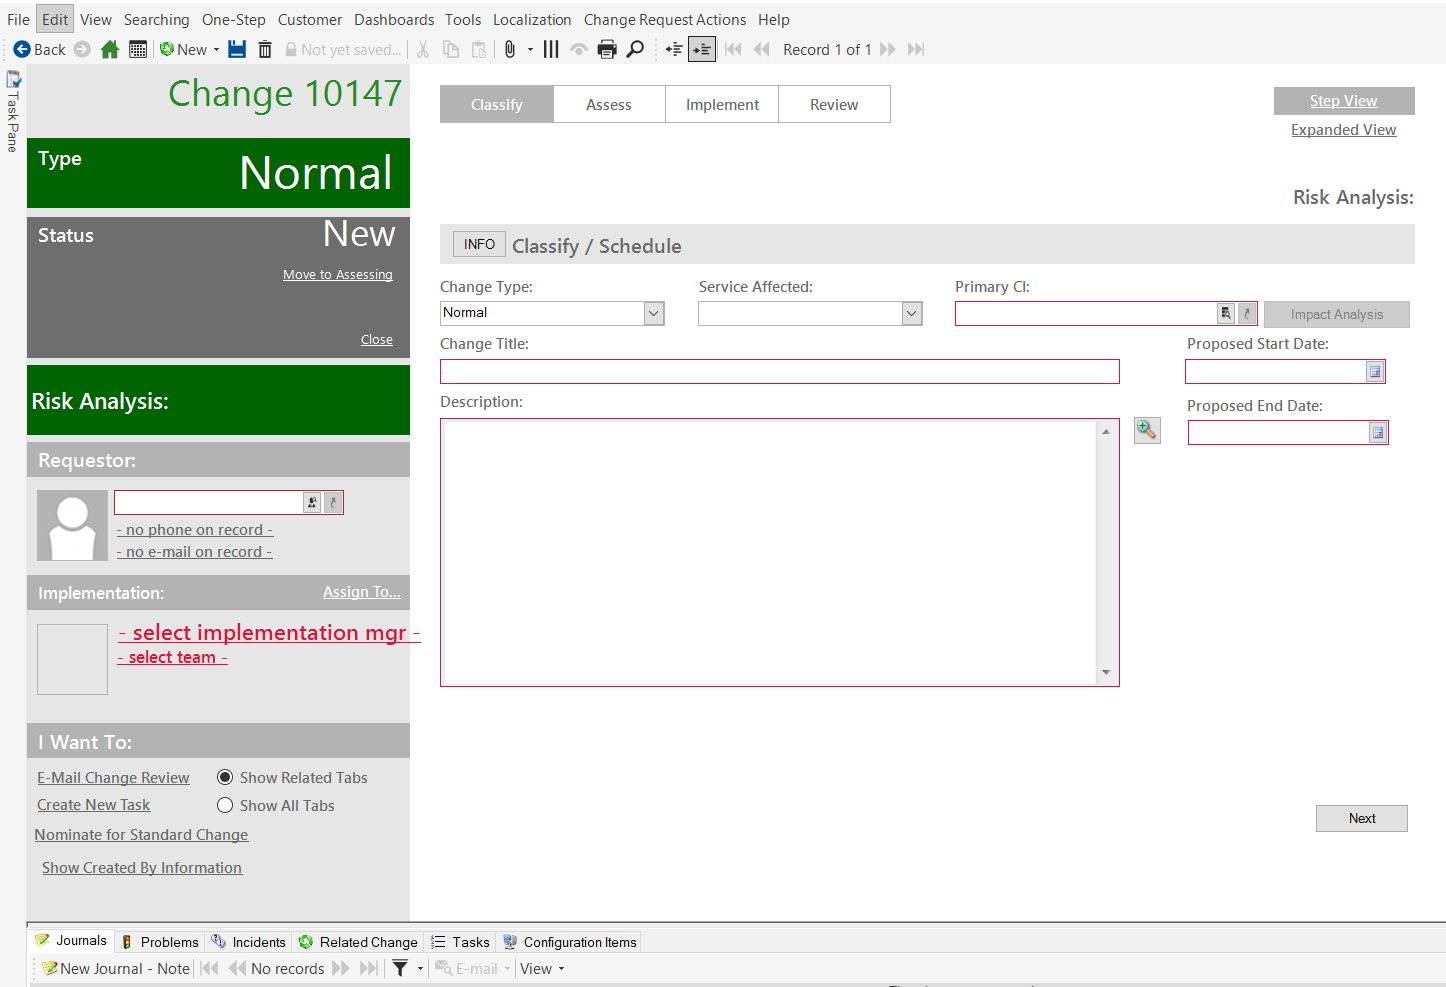The image size is (1446, 987).
Task: Open the File menu
Action: point(18,19)
